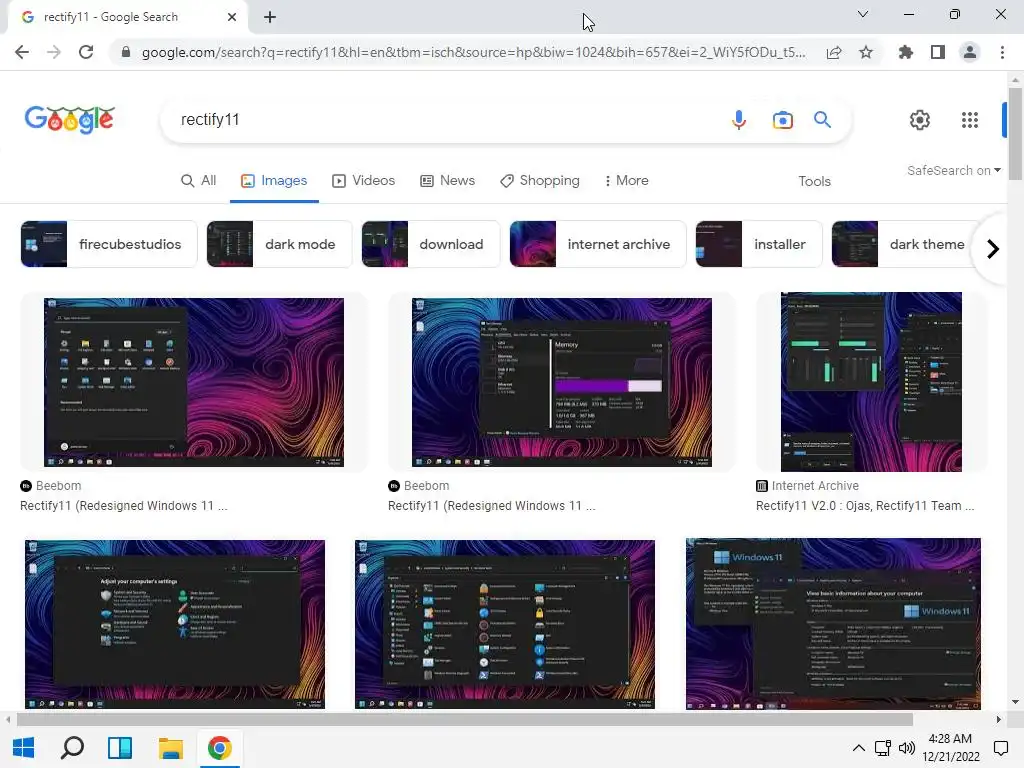1024x768 pixels.
Task: Open Google quick settings gear
Action: click(920, 120)
